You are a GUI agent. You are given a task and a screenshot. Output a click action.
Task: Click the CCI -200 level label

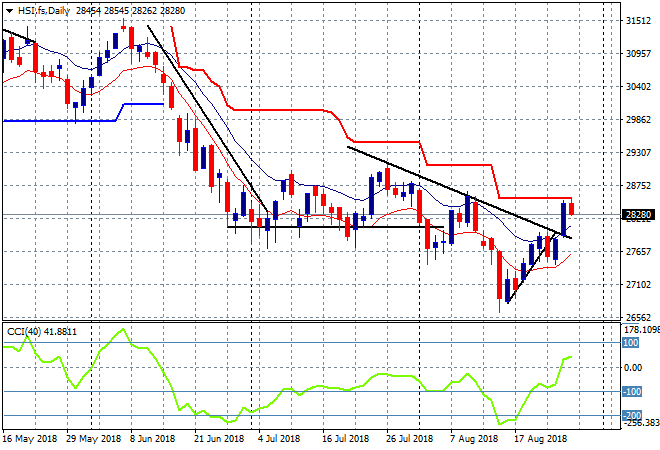point(632,415)
